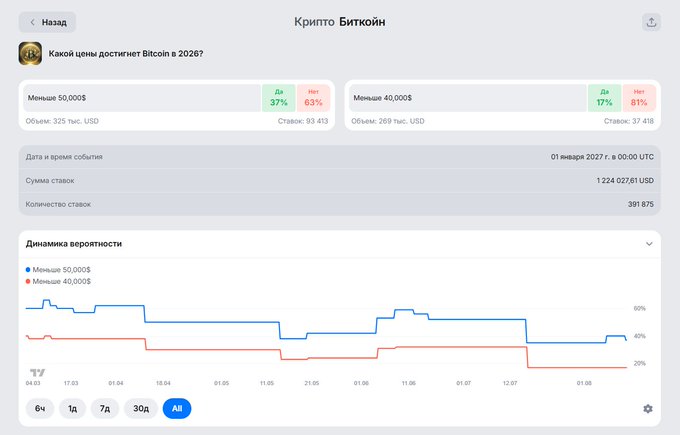Viewport: 680px width, 435px height.
Task: Select the 1д time range
Action: [72, 409]
